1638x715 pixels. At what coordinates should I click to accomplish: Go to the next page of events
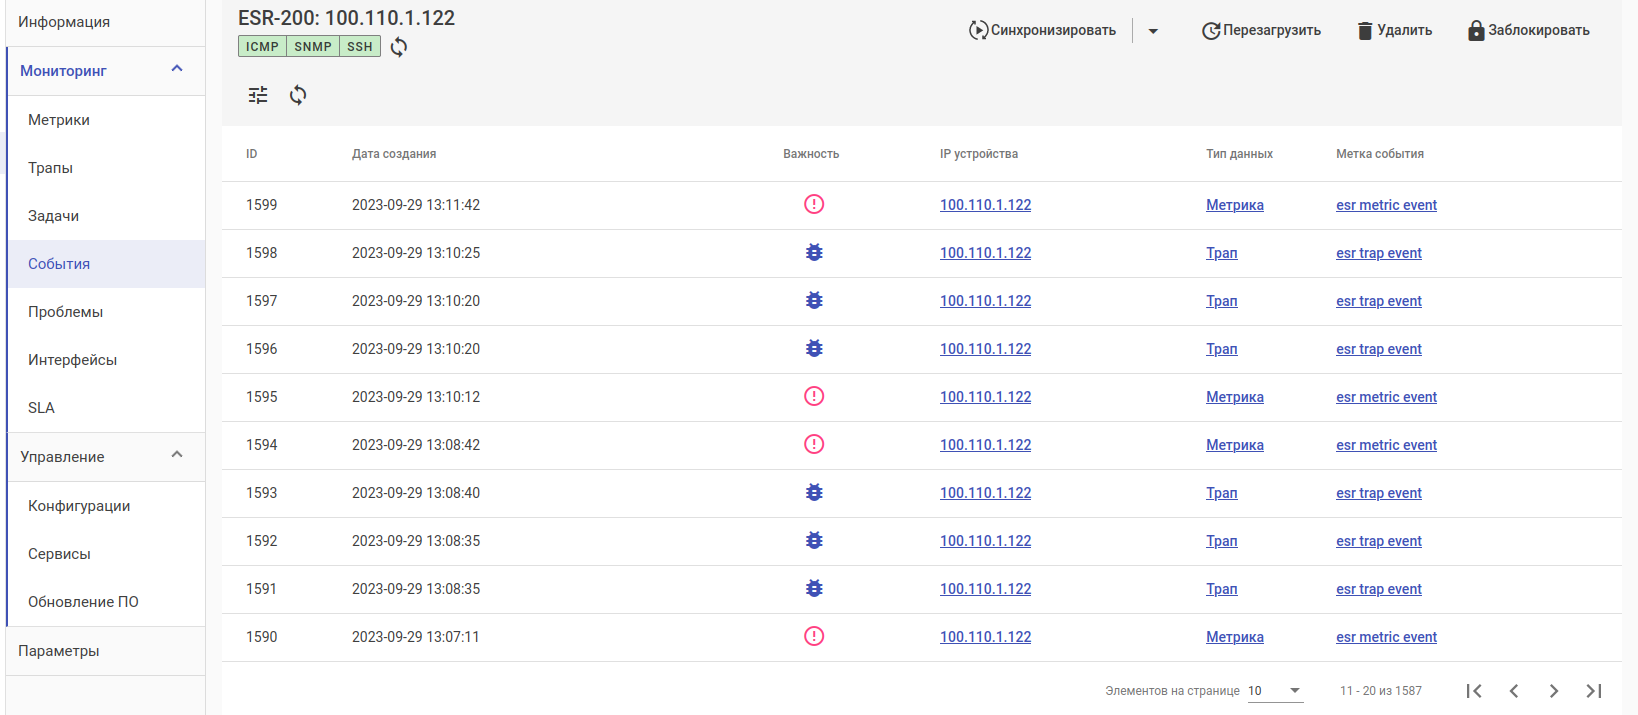tap(1553, 691)
